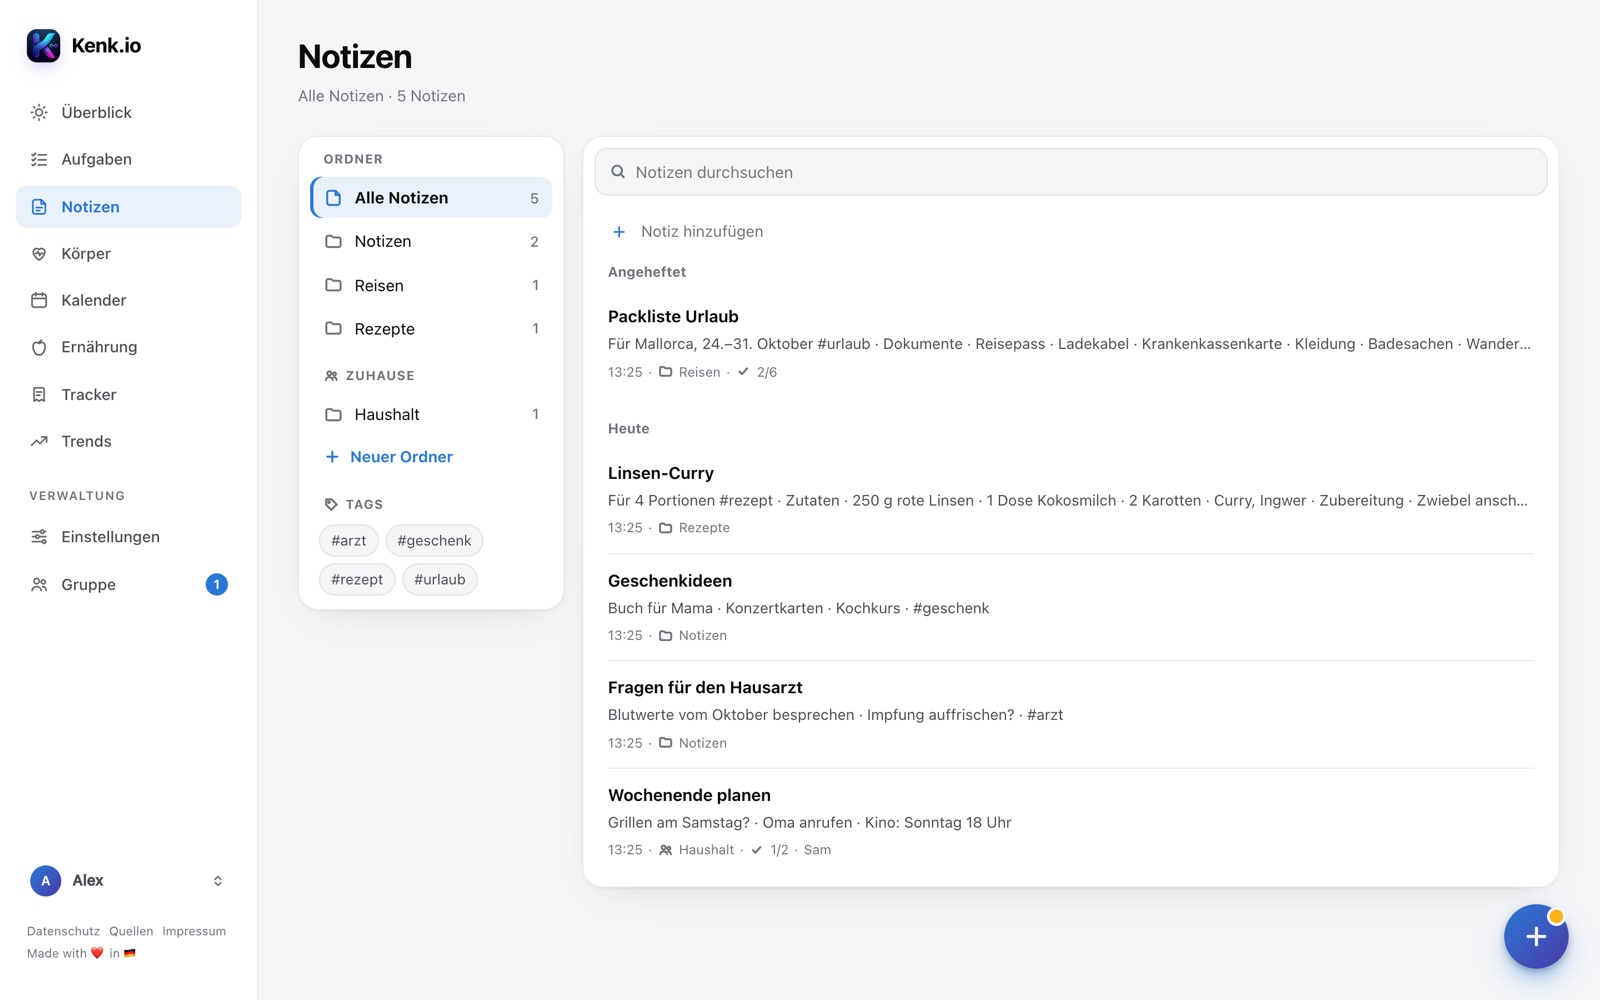Select the Alle Notizen folder
This screenshot has width=1600, height=1000.
point(431,198)
